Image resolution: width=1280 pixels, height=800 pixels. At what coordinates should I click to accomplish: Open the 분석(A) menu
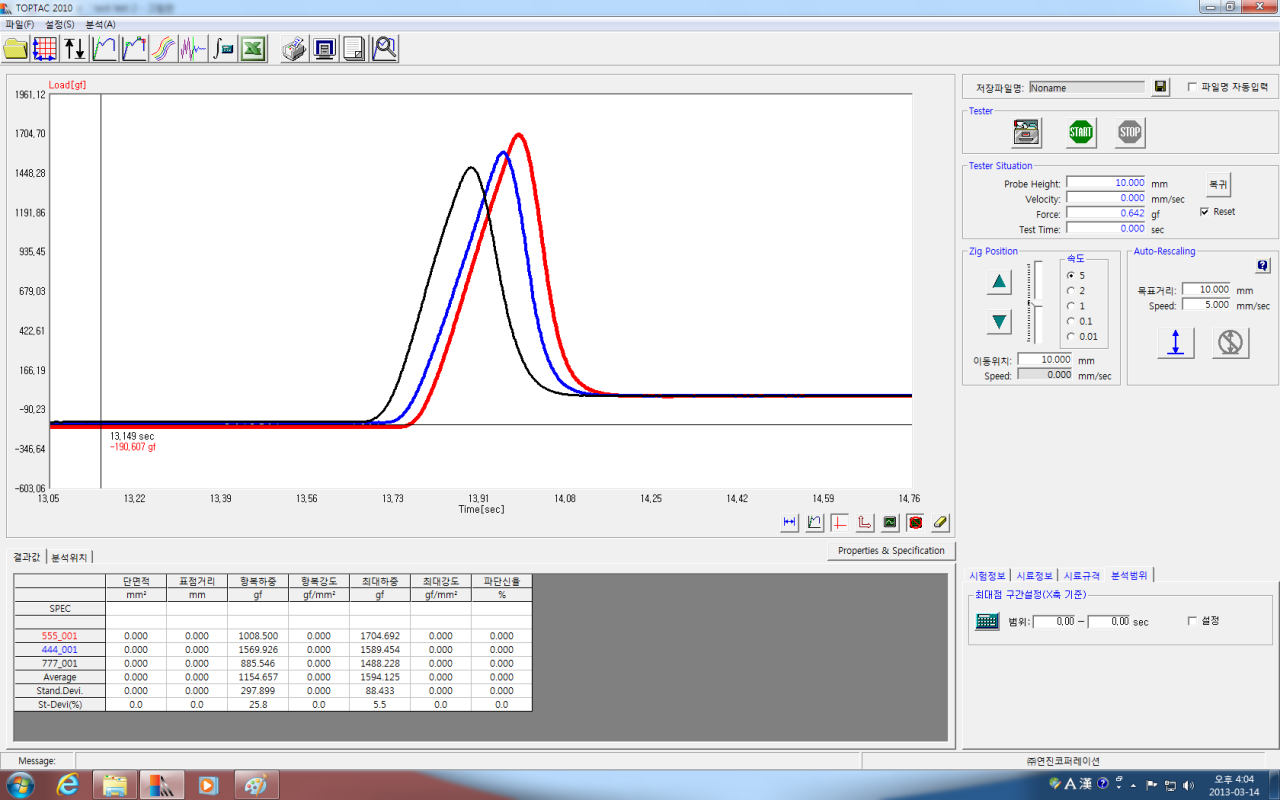point(100,24)
